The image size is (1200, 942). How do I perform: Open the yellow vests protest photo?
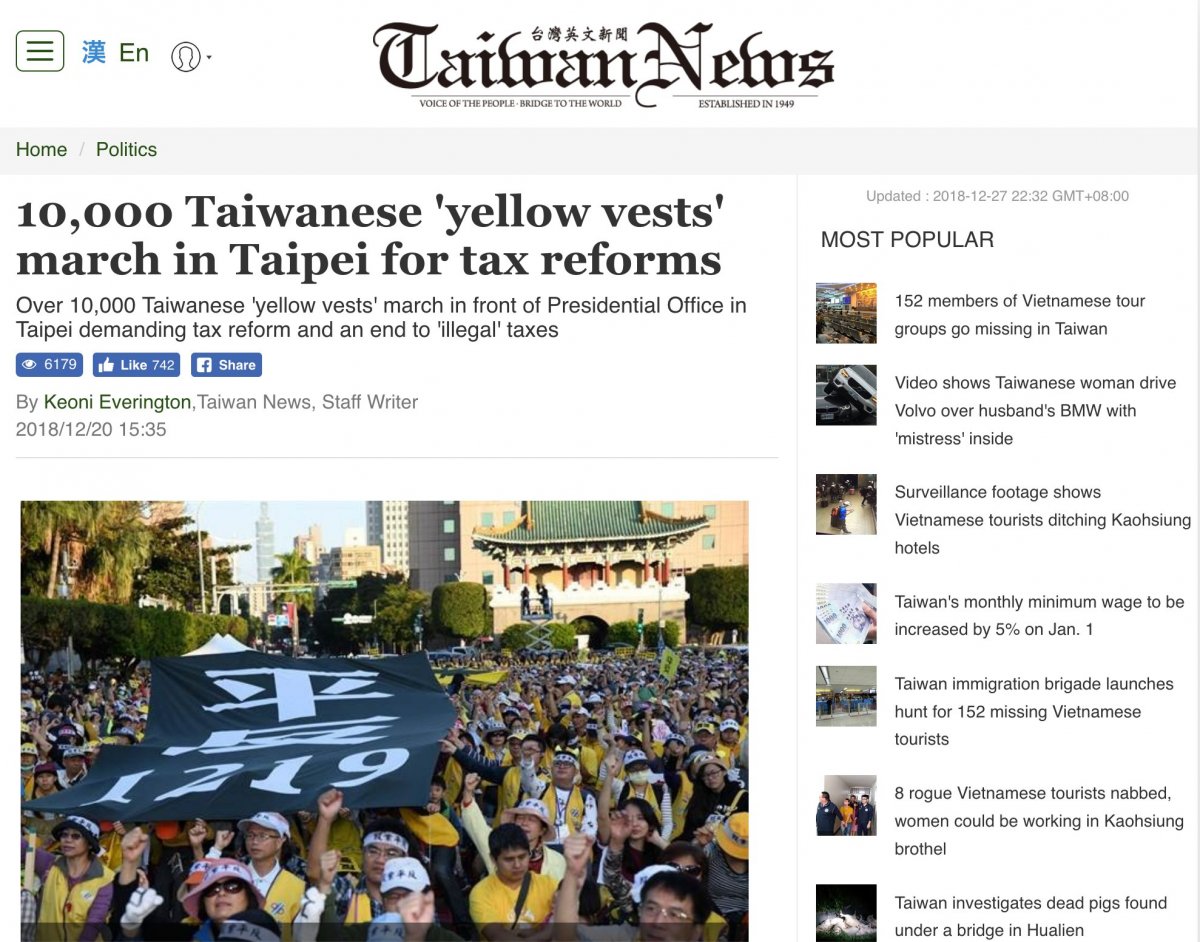[x=385, y=720]
